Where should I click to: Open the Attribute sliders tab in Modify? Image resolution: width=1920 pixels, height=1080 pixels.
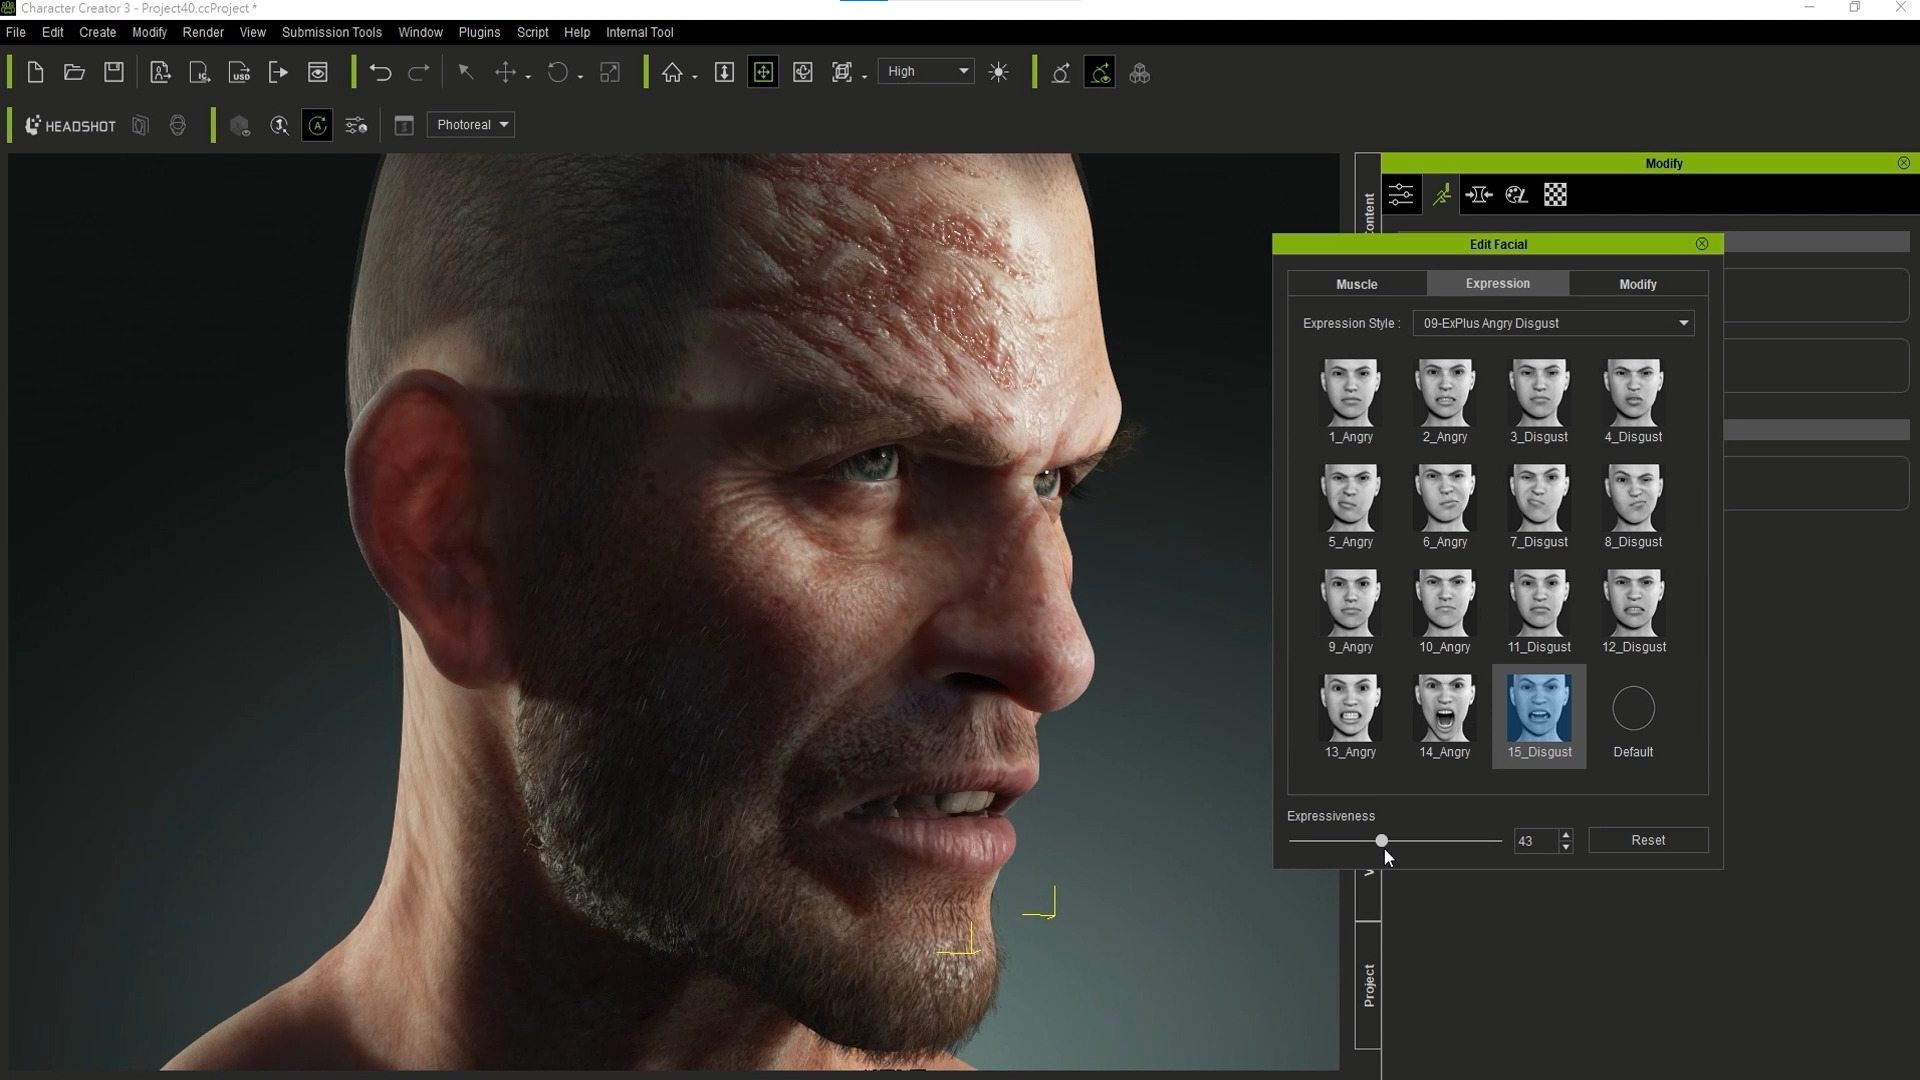[x=1401, y=195]
